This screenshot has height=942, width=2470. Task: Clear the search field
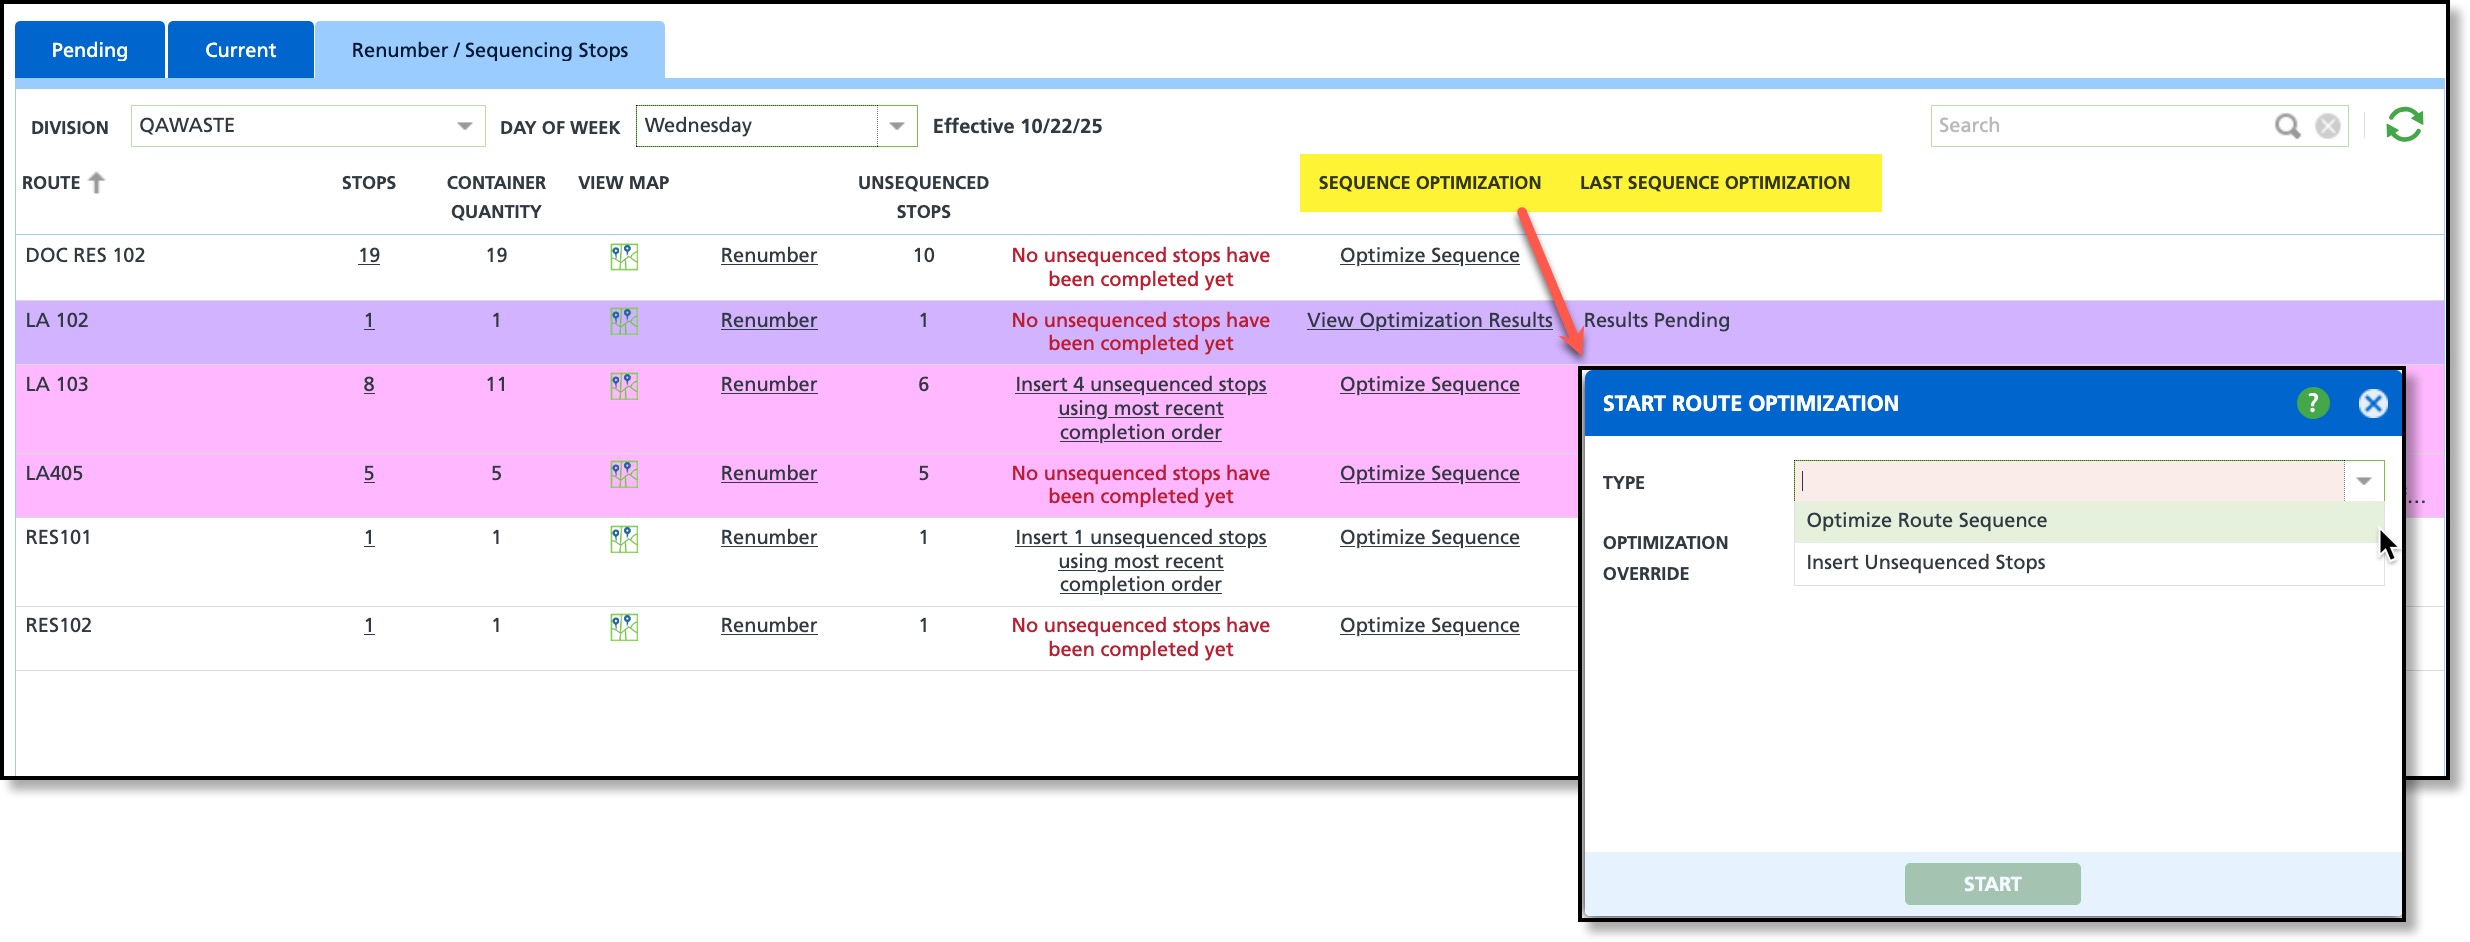click(2328, 126)
